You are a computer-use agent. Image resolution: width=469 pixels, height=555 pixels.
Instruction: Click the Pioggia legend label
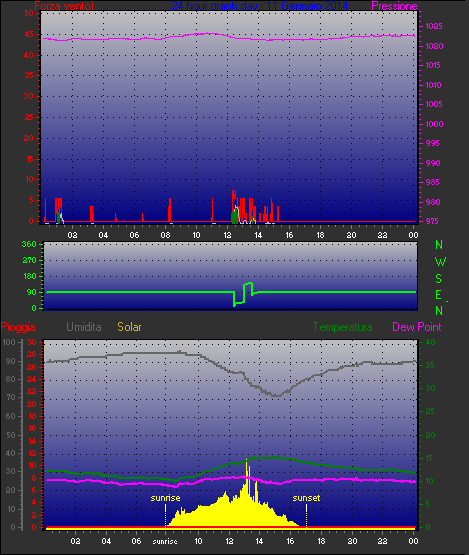point(18,327)
